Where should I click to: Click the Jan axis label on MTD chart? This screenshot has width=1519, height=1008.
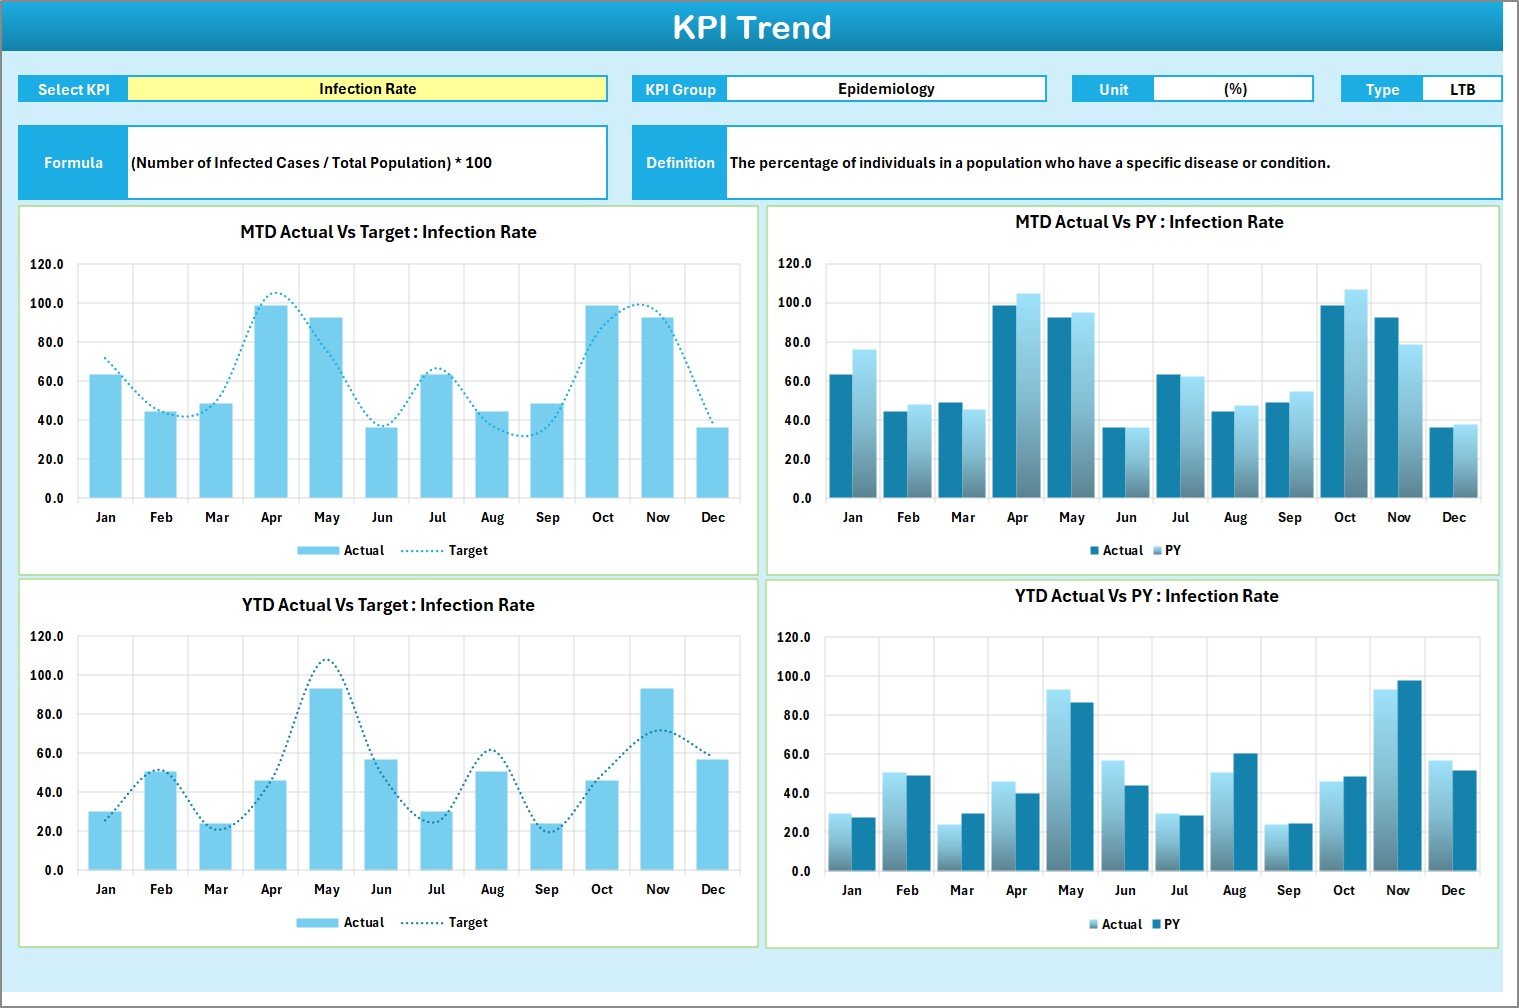[106, 517]
